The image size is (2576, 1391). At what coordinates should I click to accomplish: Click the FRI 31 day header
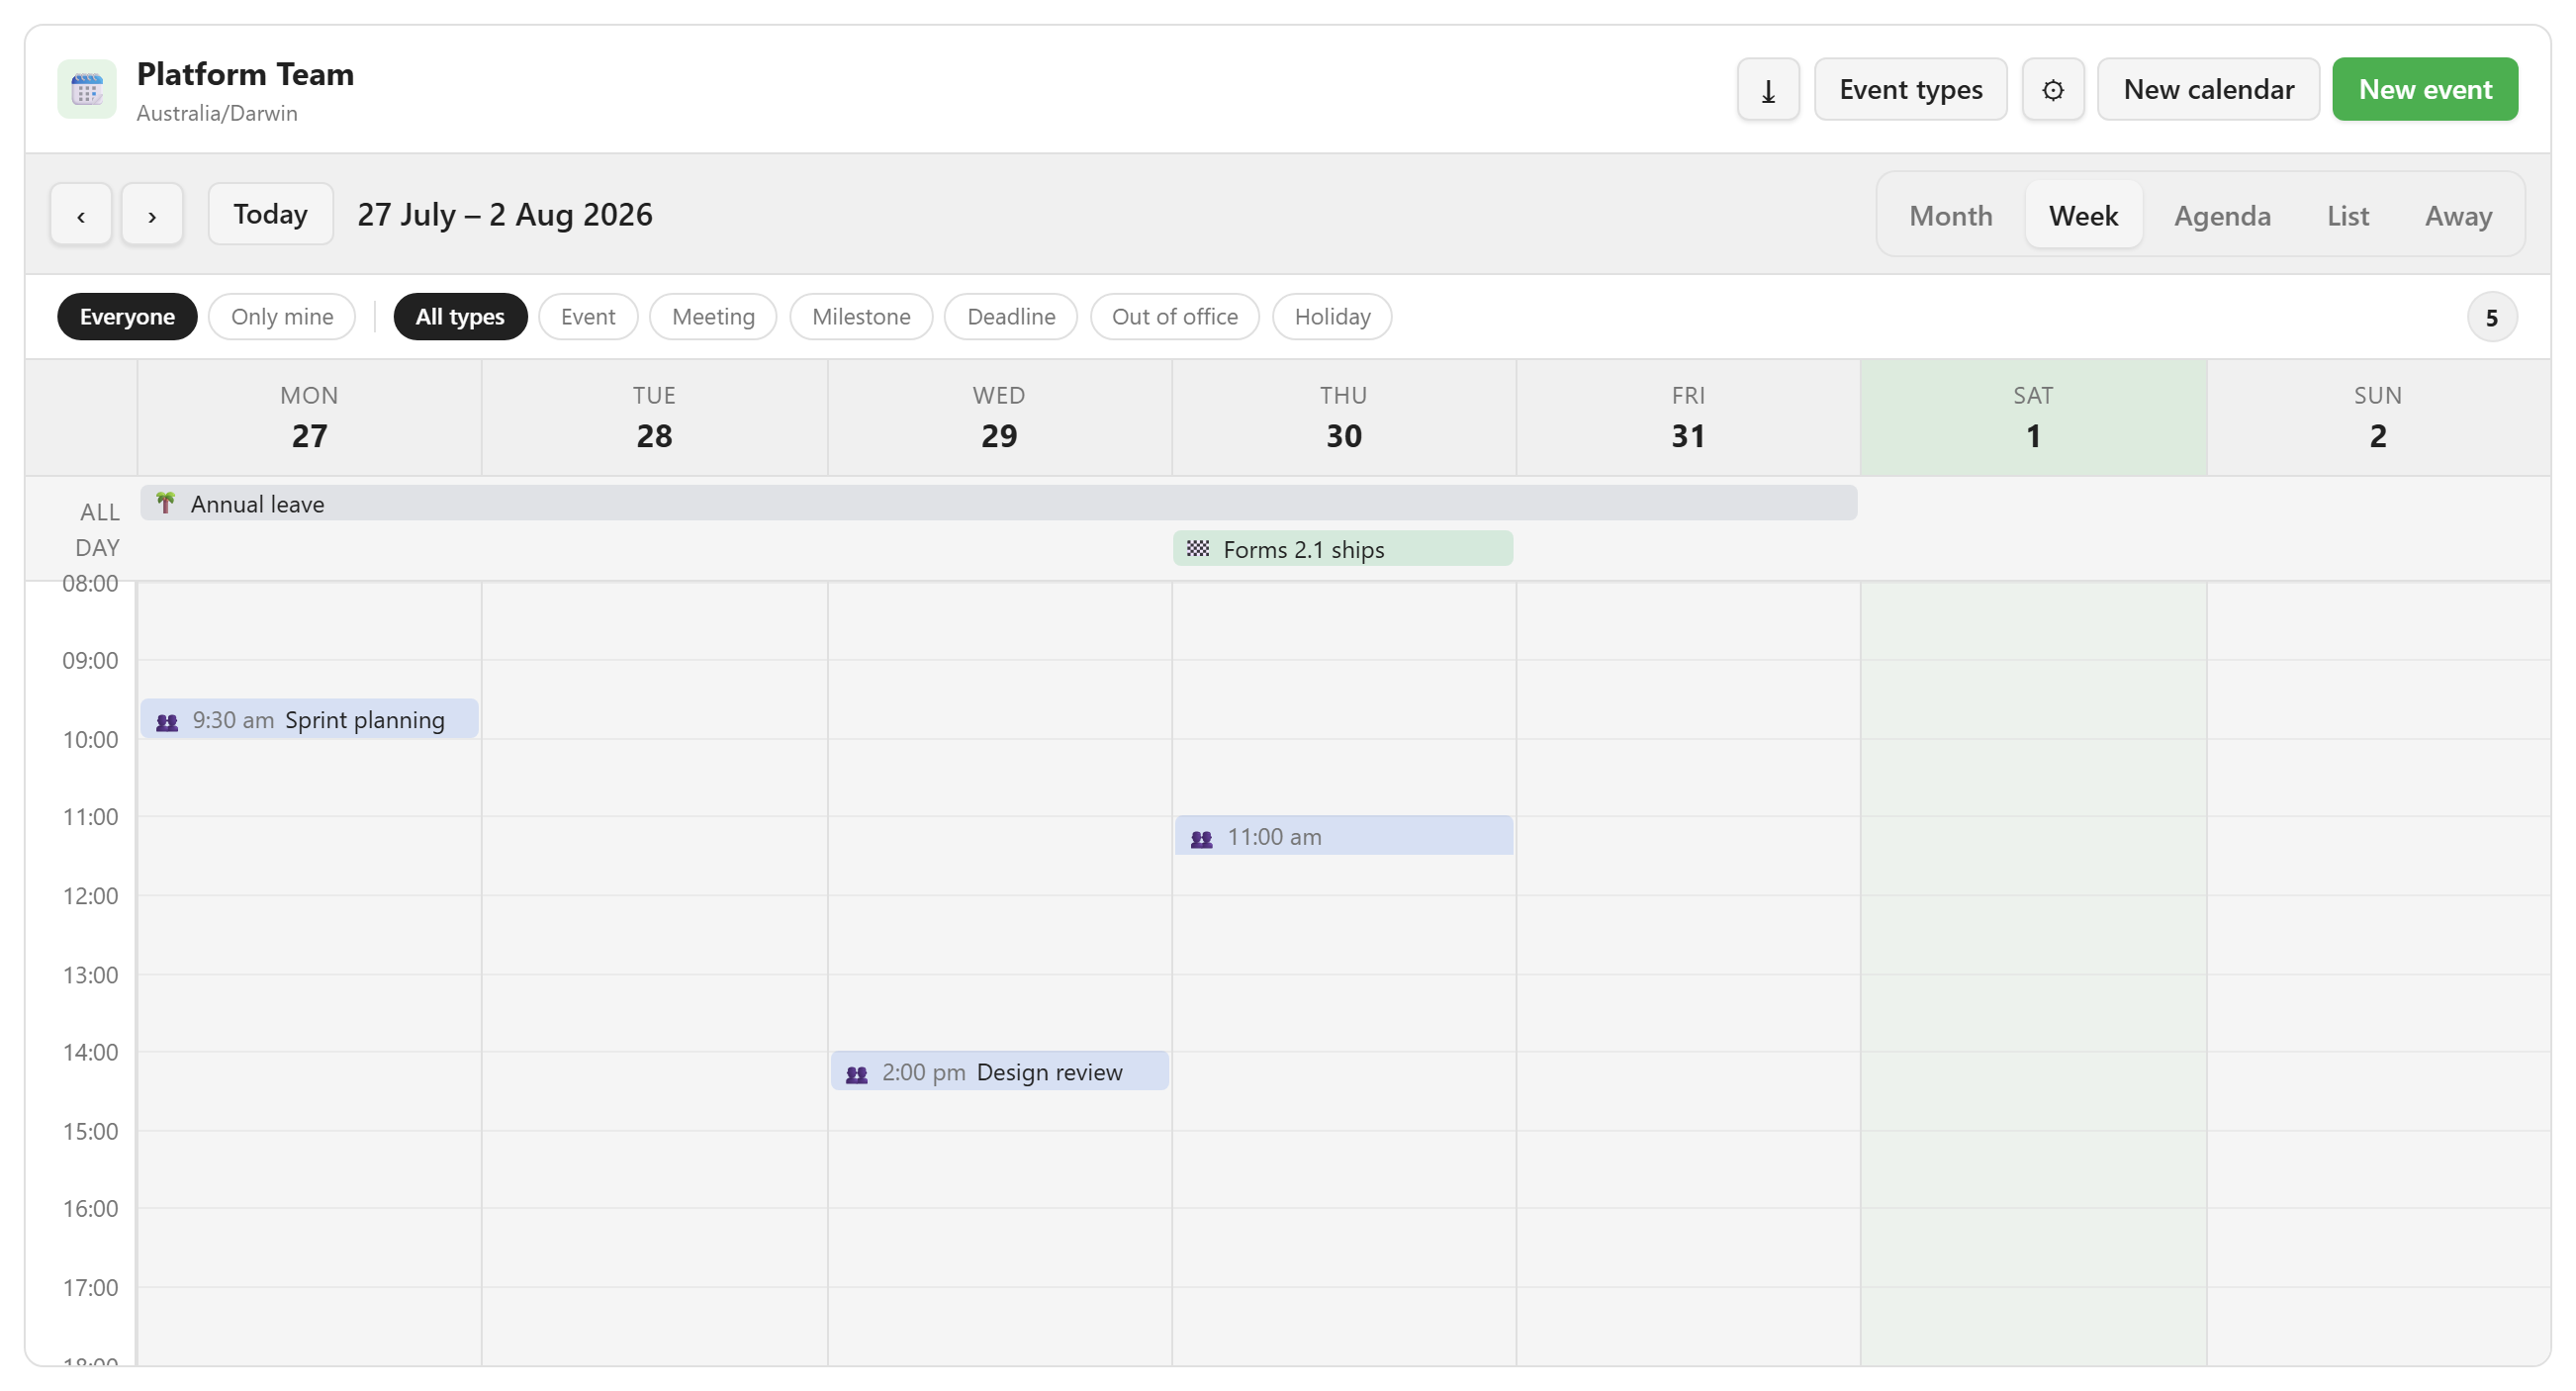pyautogui.click(x=1688, y=417)
